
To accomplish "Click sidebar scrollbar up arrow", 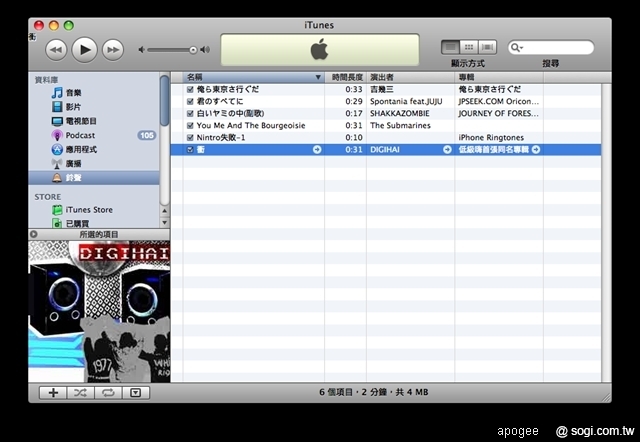I will click(x=164, y=211).
